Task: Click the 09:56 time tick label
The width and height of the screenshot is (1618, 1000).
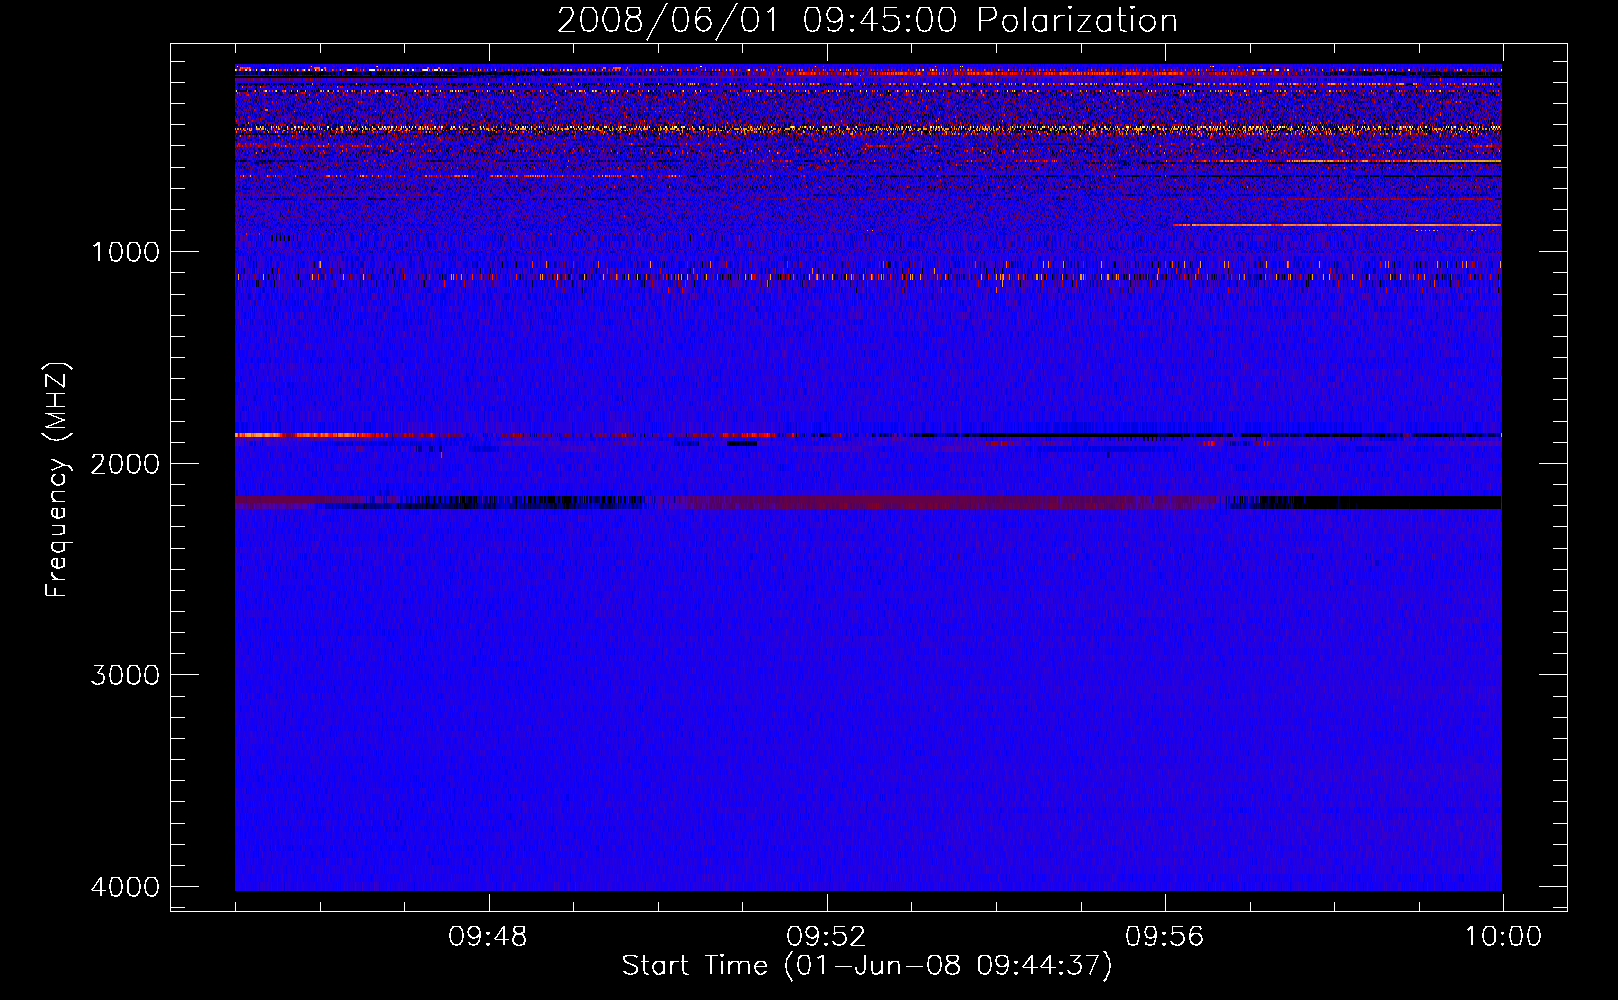Action: (x=1165, y=937)
